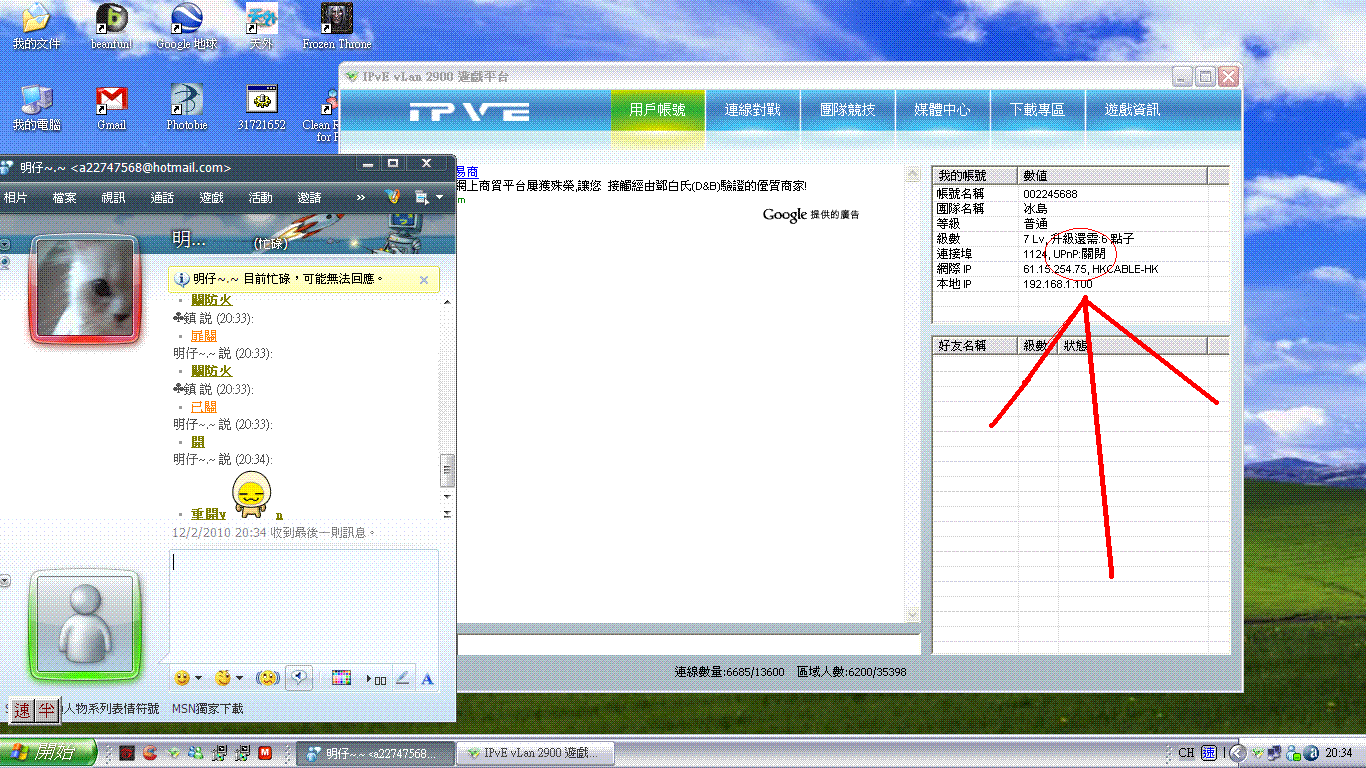Viewport: 1366px width, 768px height.
Task: Click the MSN獨家下載 link
Action: tap(207, 709)
